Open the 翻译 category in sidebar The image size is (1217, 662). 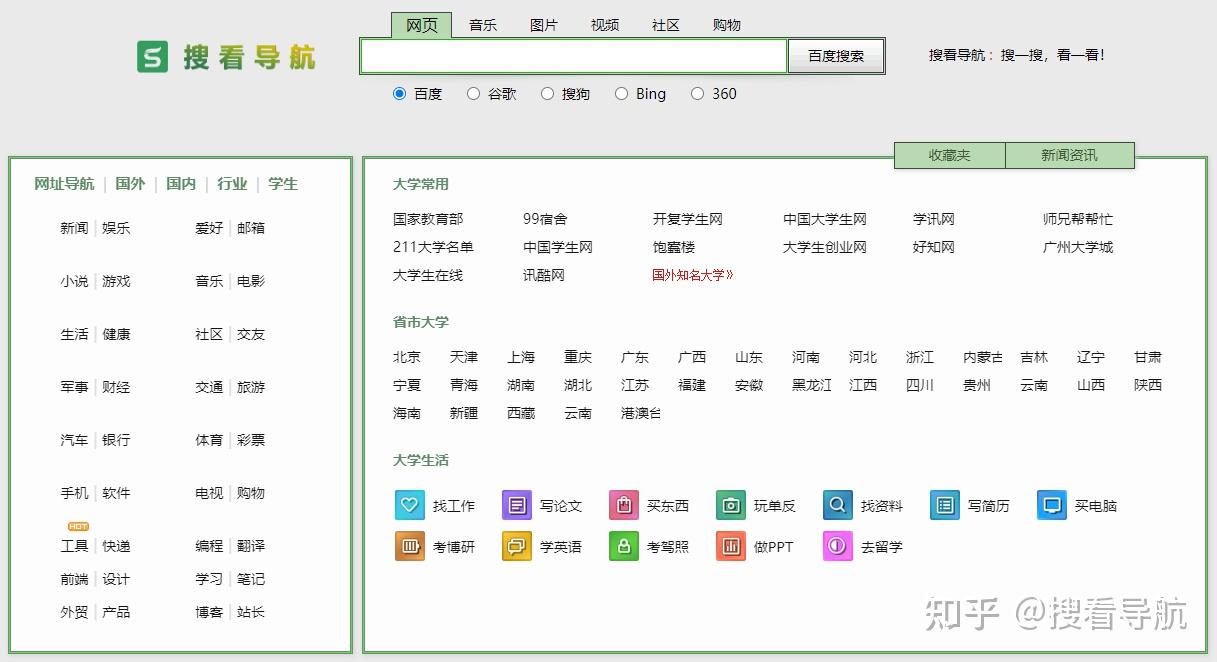(x=251, y=546)
